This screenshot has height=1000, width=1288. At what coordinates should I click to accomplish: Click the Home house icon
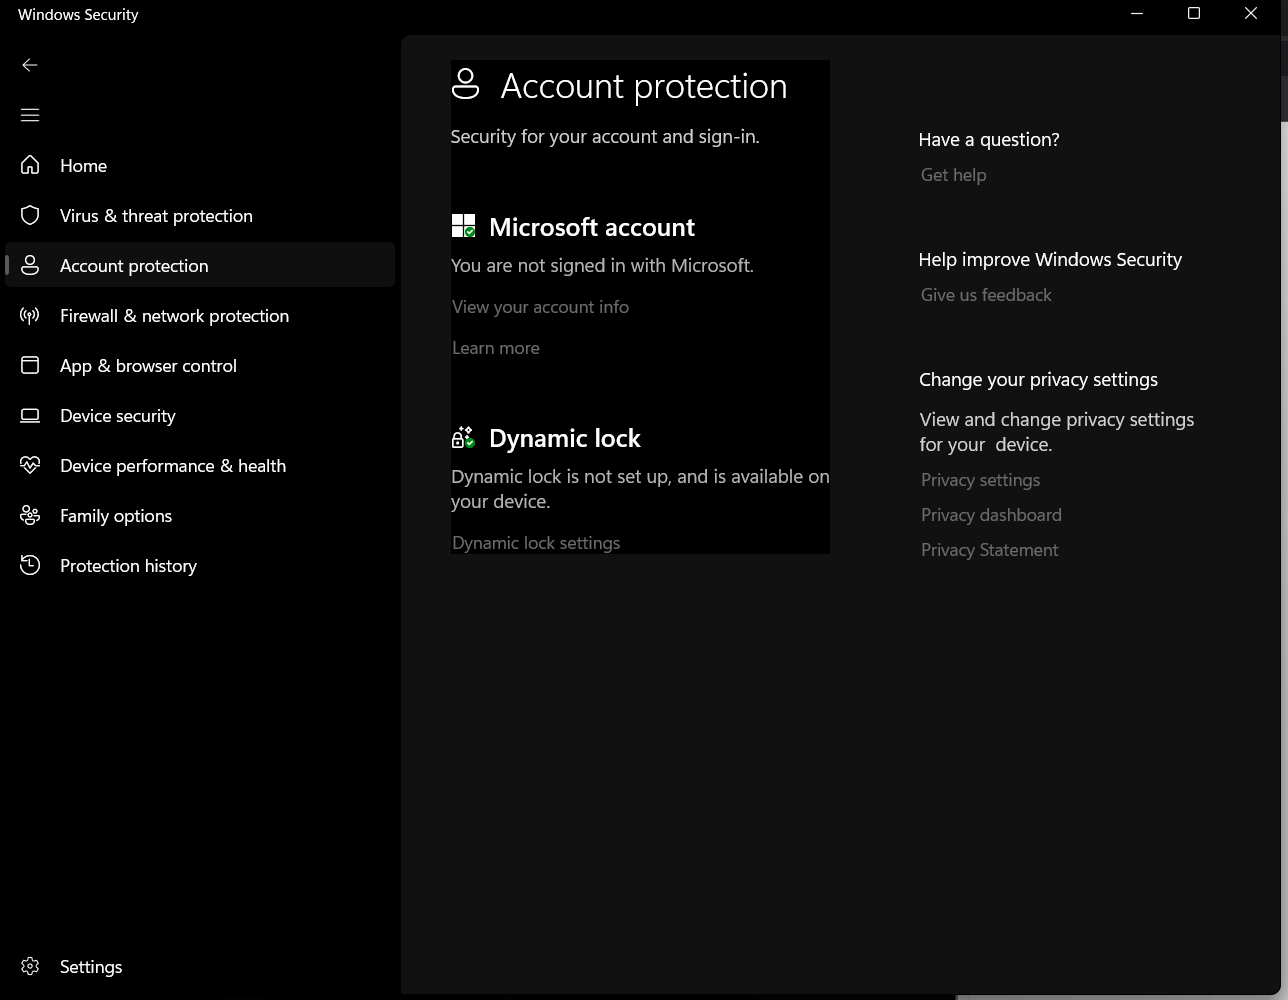(30, 165)
